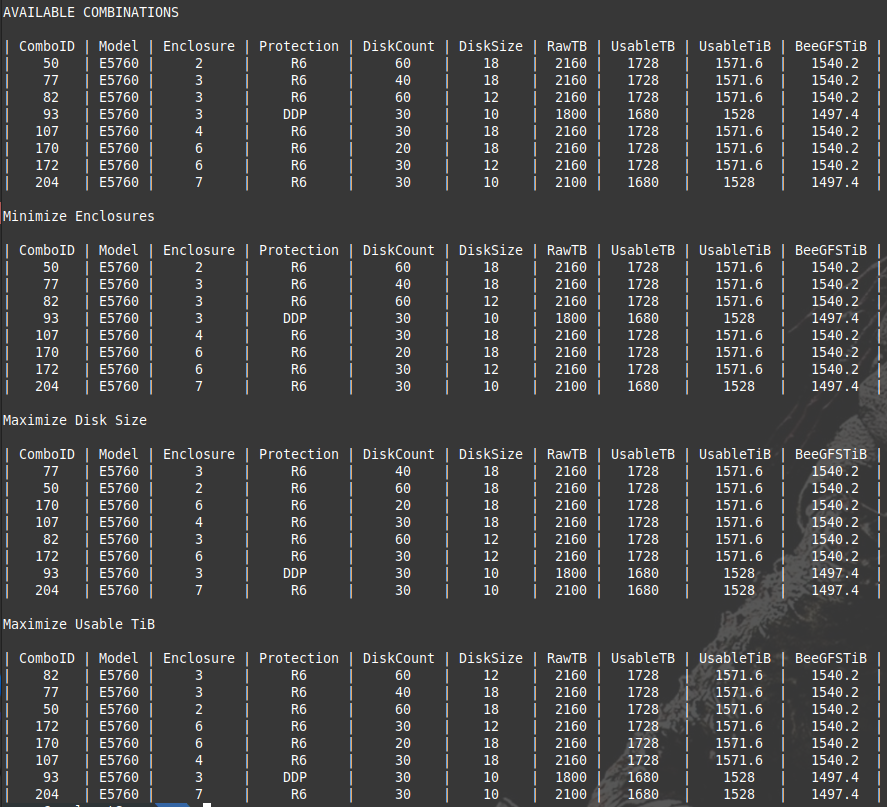This screenshot has height=807, width=887.
Task: Click DiskCount 40 in Available Combinations table
Action: (x=403, y=81)
